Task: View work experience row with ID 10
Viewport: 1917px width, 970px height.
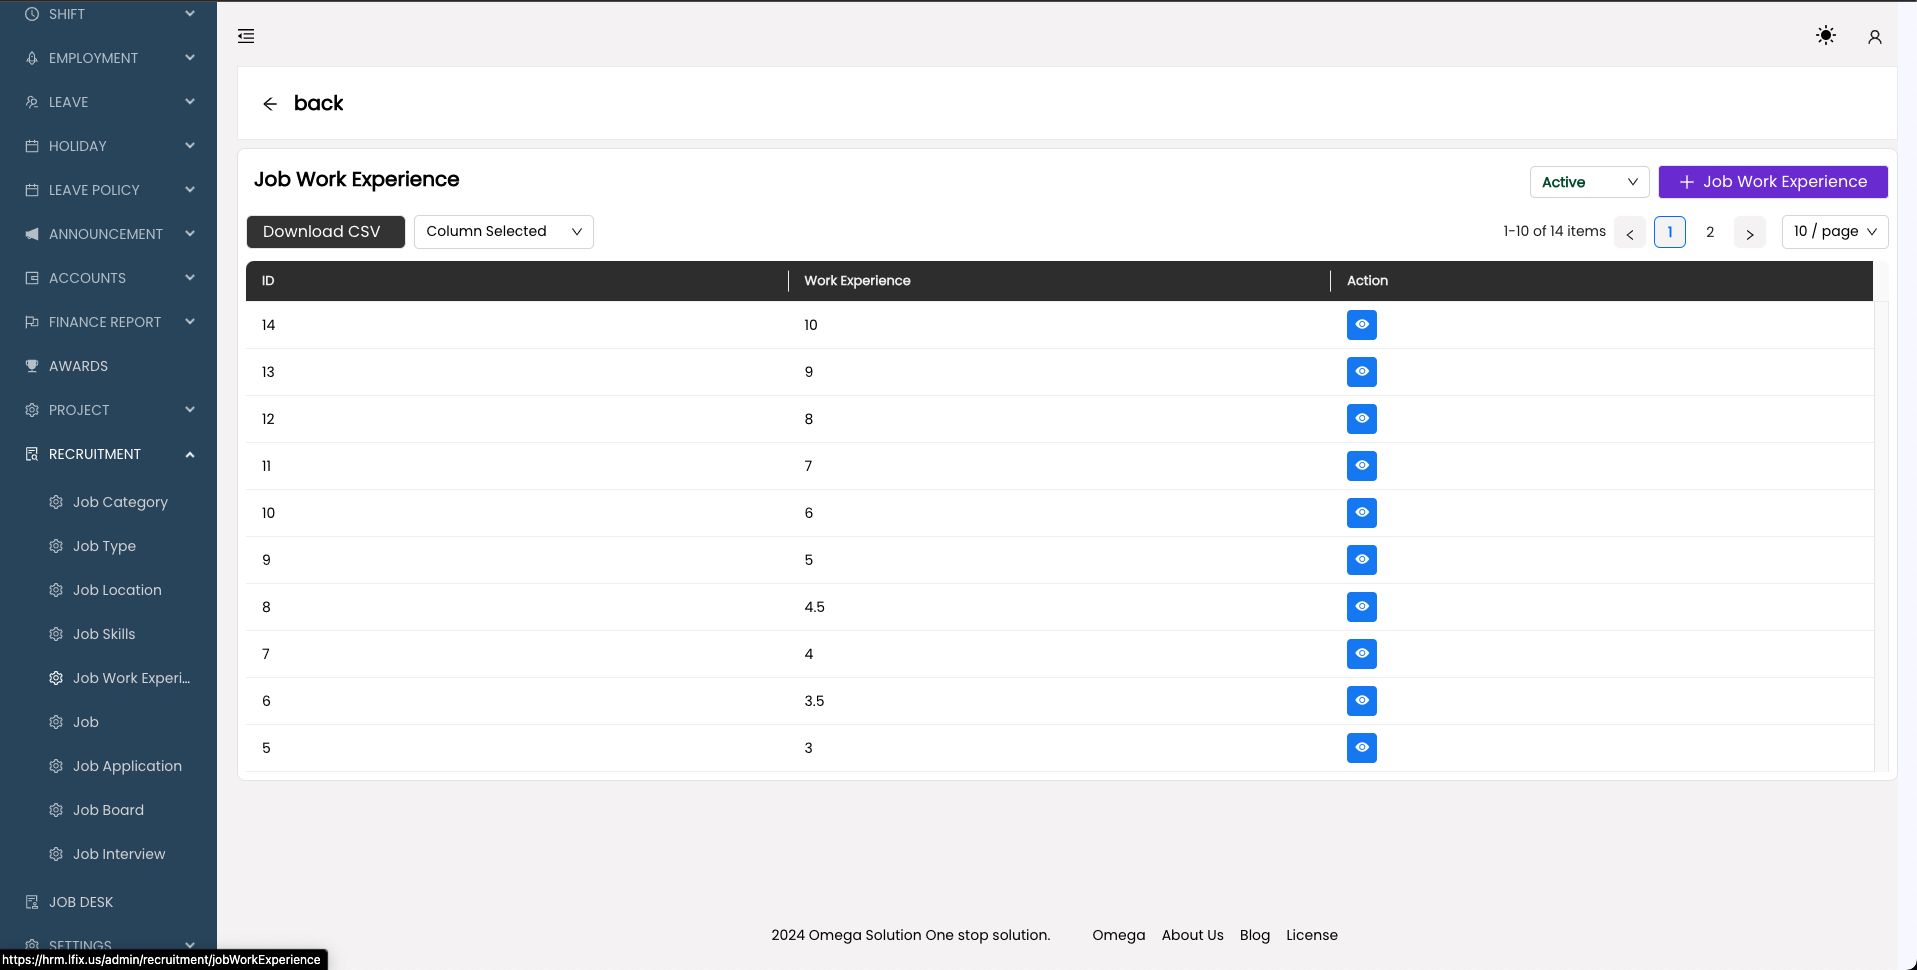Action: pyautogui.click(x=1361, y=513)
